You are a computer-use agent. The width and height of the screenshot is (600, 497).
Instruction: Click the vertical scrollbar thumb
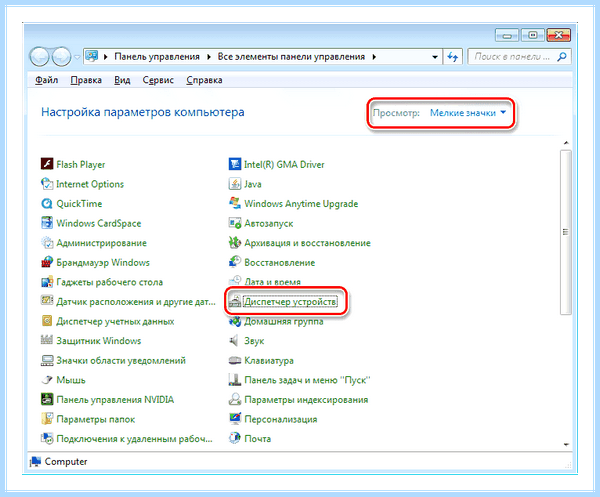pos(566,232)
